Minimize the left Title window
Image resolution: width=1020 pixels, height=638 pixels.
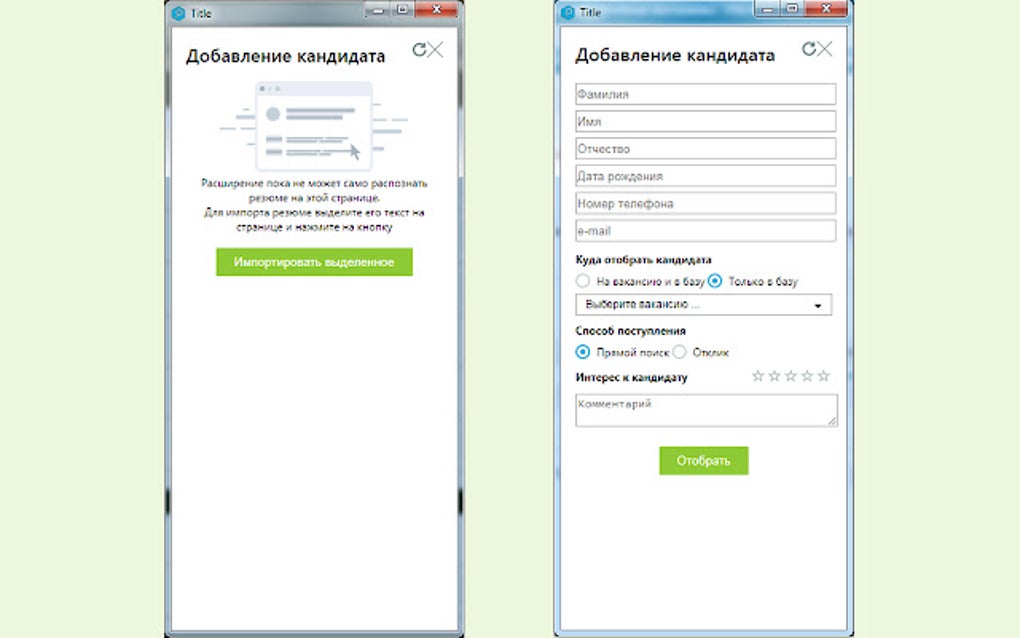[377, 10]
